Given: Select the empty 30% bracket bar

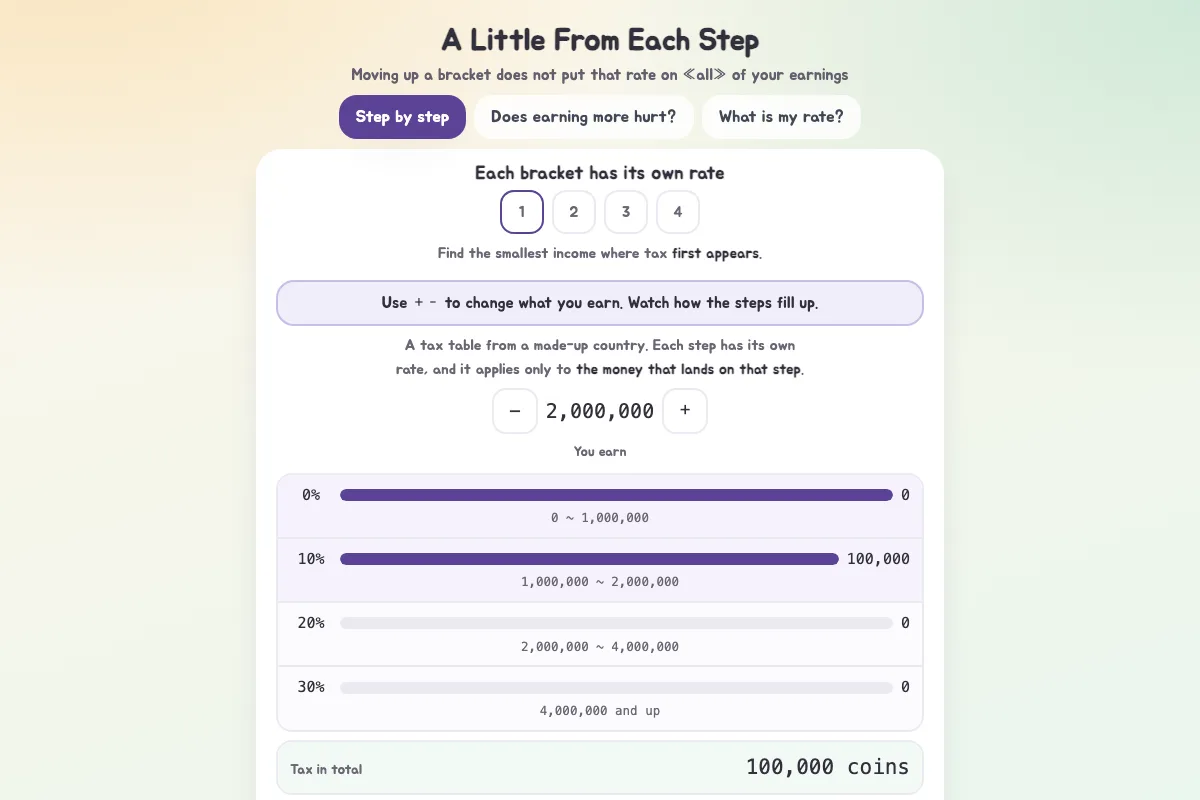Looking at the screenshot, I should (x=616, y=687).
